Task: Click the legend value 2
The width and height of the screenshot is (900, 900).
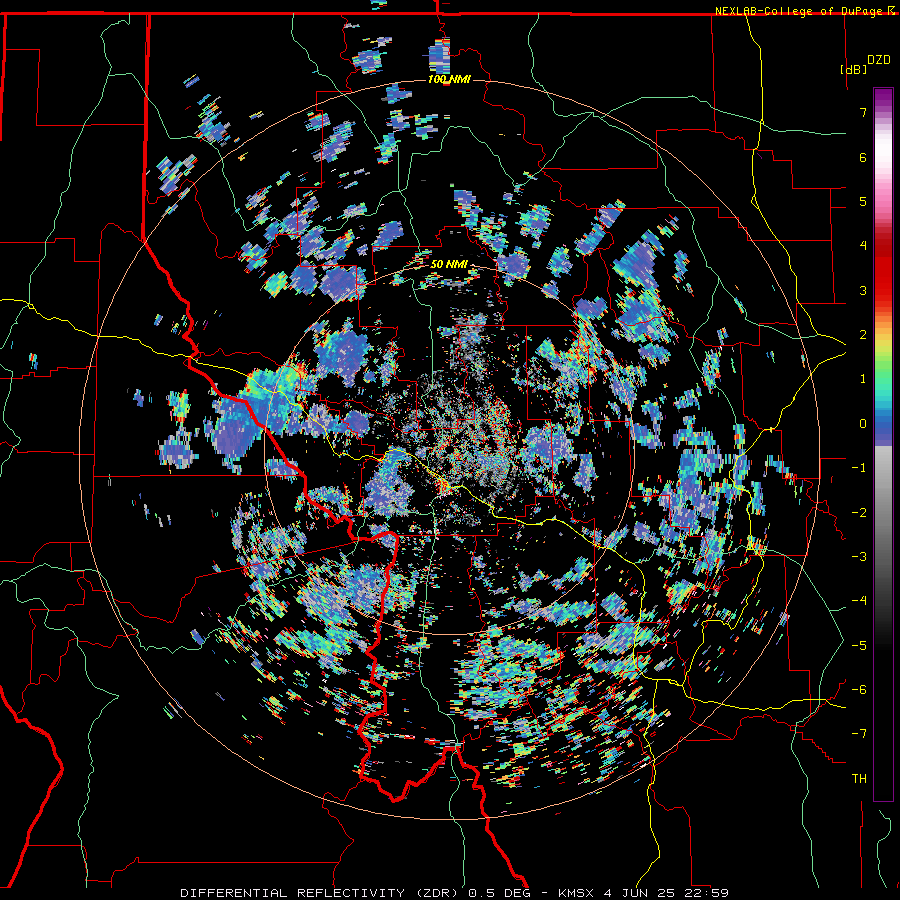Action: click(x=863, y=335)
